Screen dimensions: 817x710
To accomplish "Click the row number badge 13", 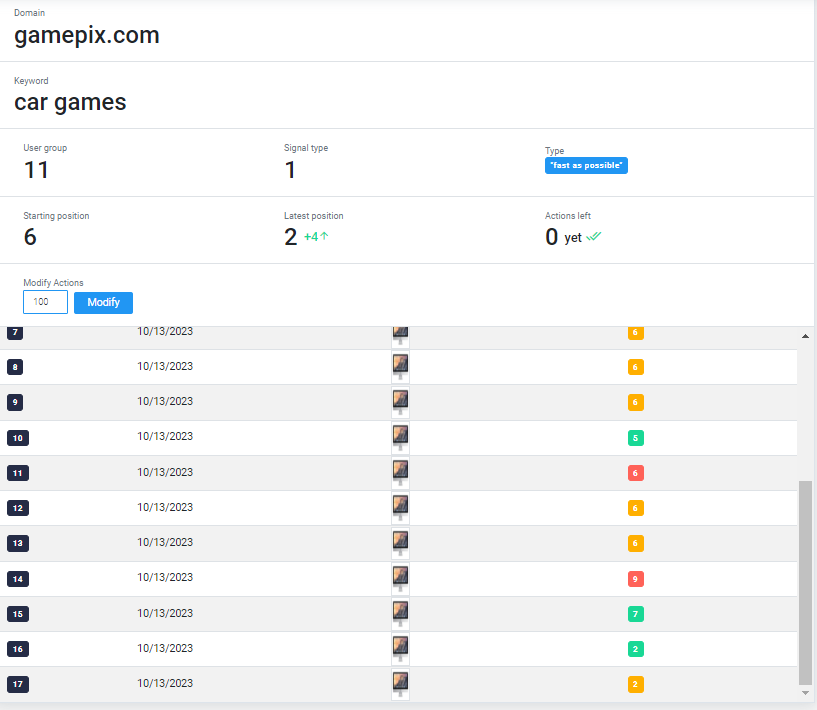I will (x=18, y=543).
